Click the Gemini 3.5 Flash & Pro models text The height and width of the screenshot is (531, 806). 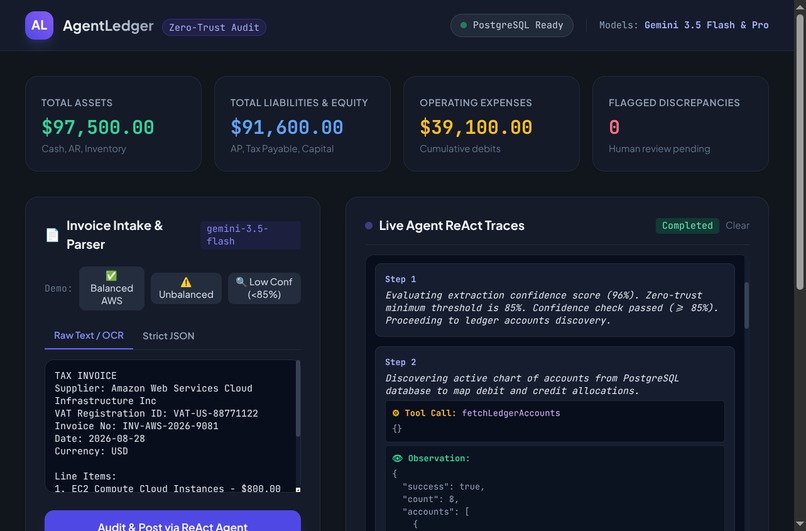(x=706, y=25)
